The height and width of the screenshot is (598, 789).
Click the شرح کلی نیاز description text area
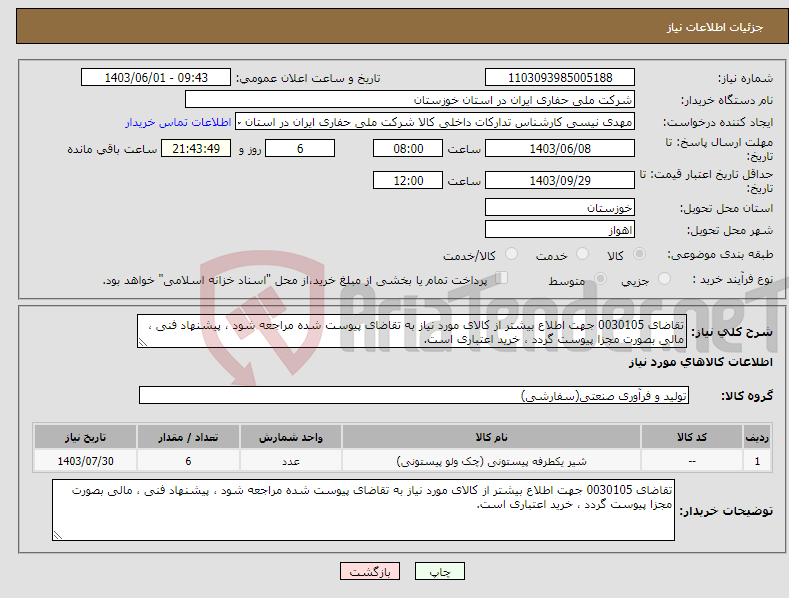click(x=412, y=331)
